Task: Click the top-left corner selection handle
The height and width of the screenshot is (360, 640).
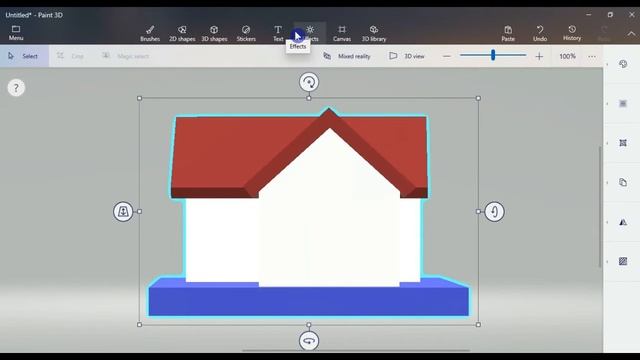Action: point(140,98)
